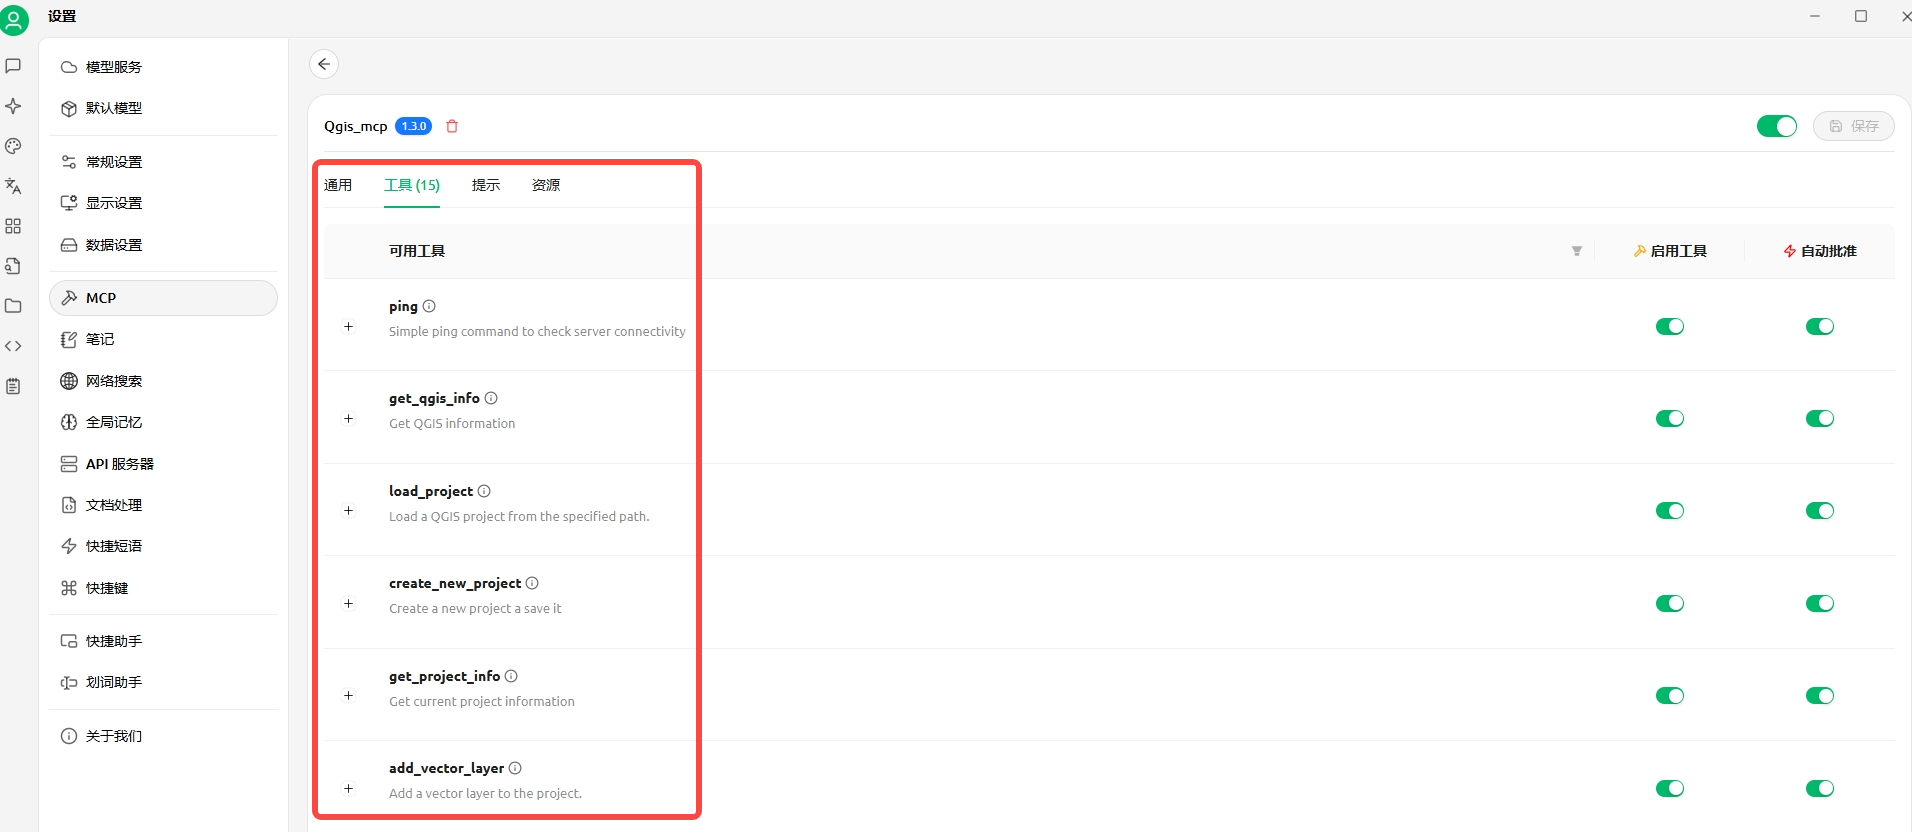The width and height of the screenshot is (1912, 832).
Task: Delete Qgis_mcp server with trash icon
Action: pos(452,126)
